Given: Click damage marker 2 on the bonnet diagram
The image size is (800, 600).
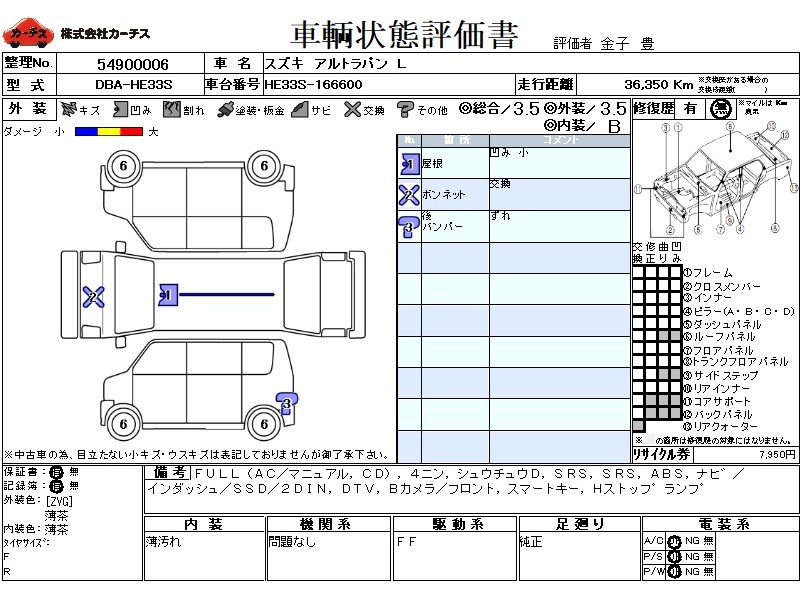Looking at the screenshot, I should (x=93, y=296).
